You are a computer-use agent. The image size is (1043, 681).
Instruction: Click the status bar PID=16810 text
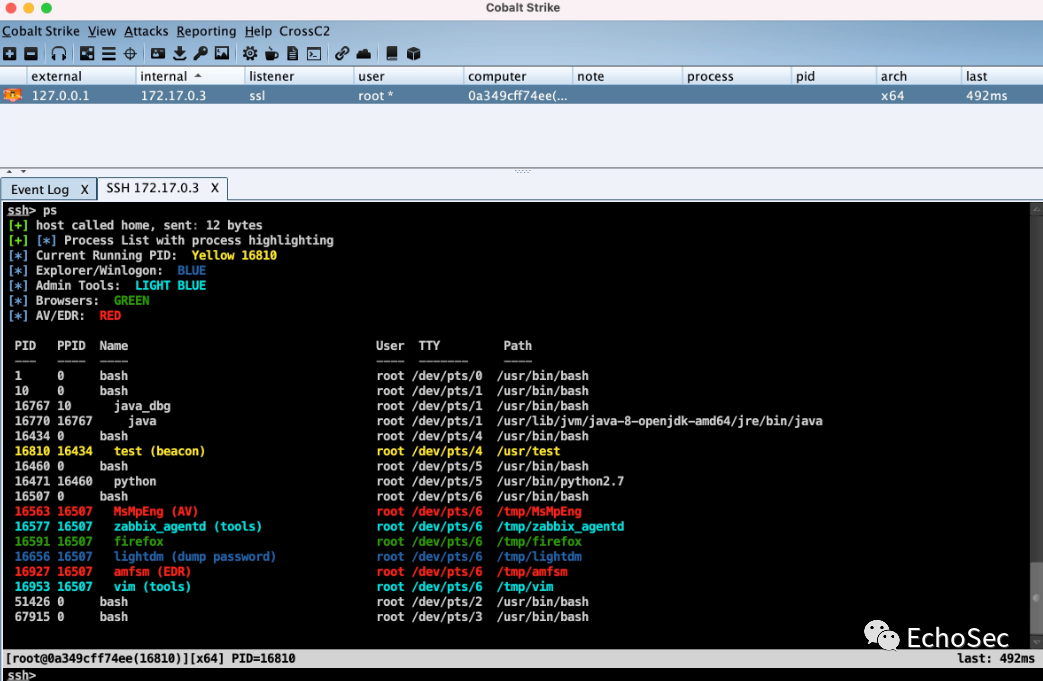(x=263, y=658)
